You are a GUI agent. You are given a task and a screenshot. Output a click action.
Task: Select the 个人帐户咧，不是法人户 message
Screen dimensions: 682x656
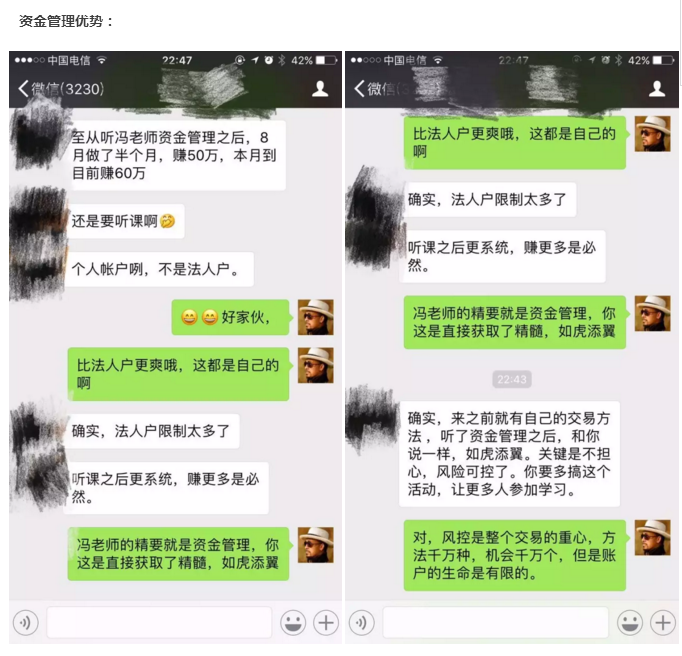click(x=159, y=269)
